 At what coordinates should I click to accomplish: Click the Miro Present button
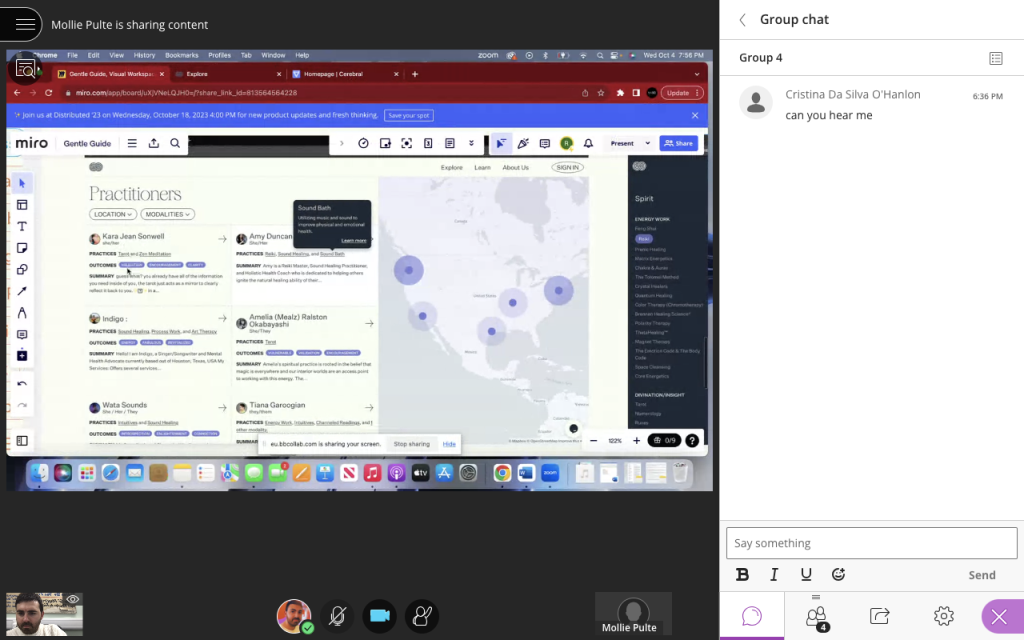coord(622,143)
